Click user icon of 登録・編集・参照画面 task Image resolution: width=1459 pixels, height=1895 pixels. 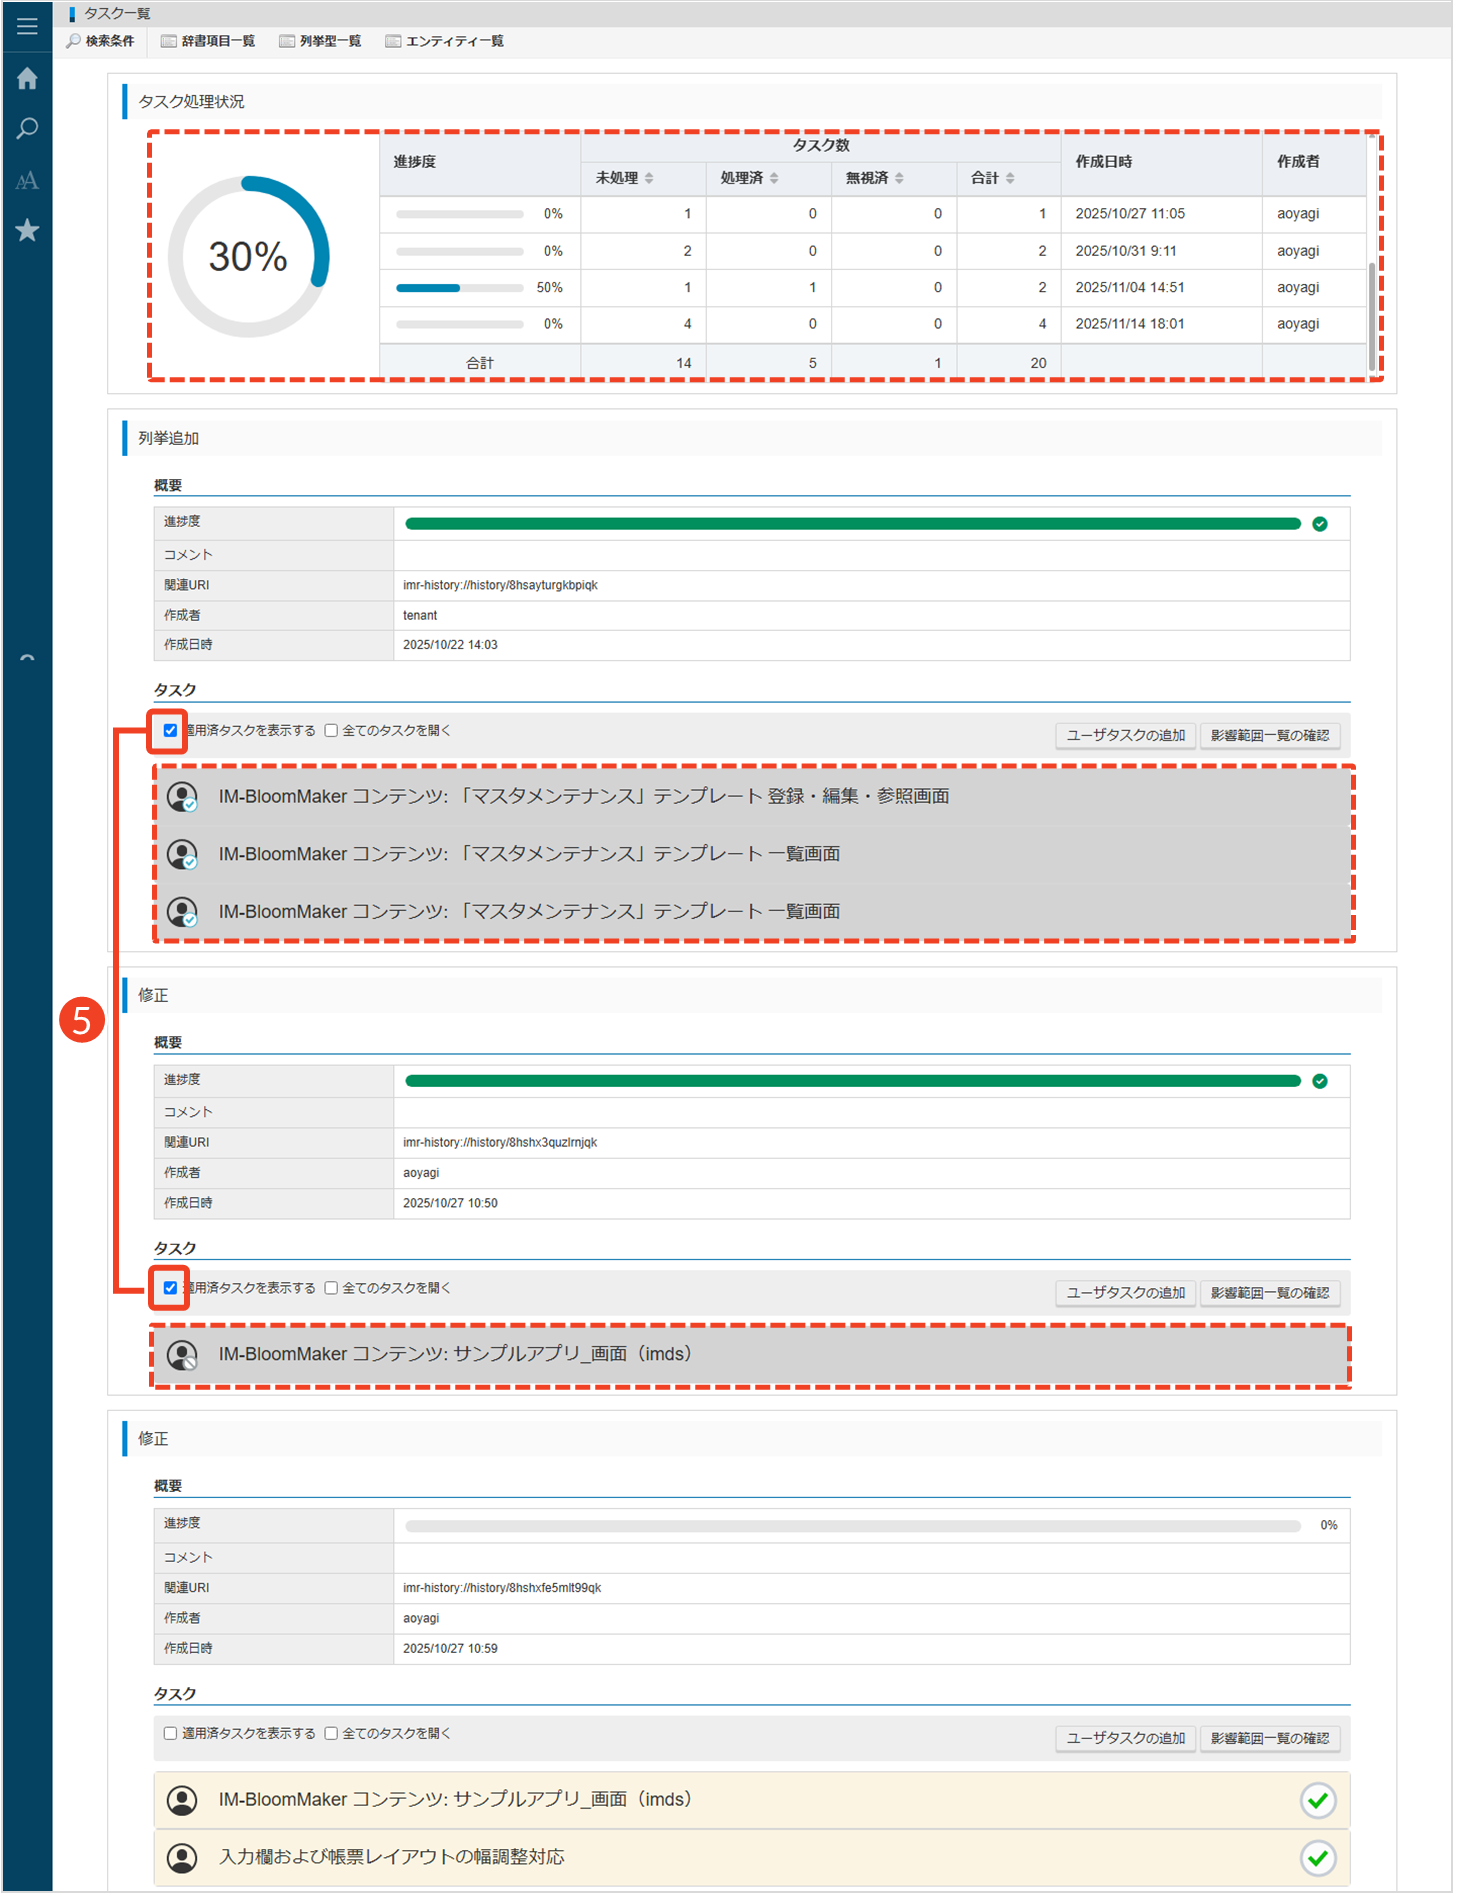(182, 797)
